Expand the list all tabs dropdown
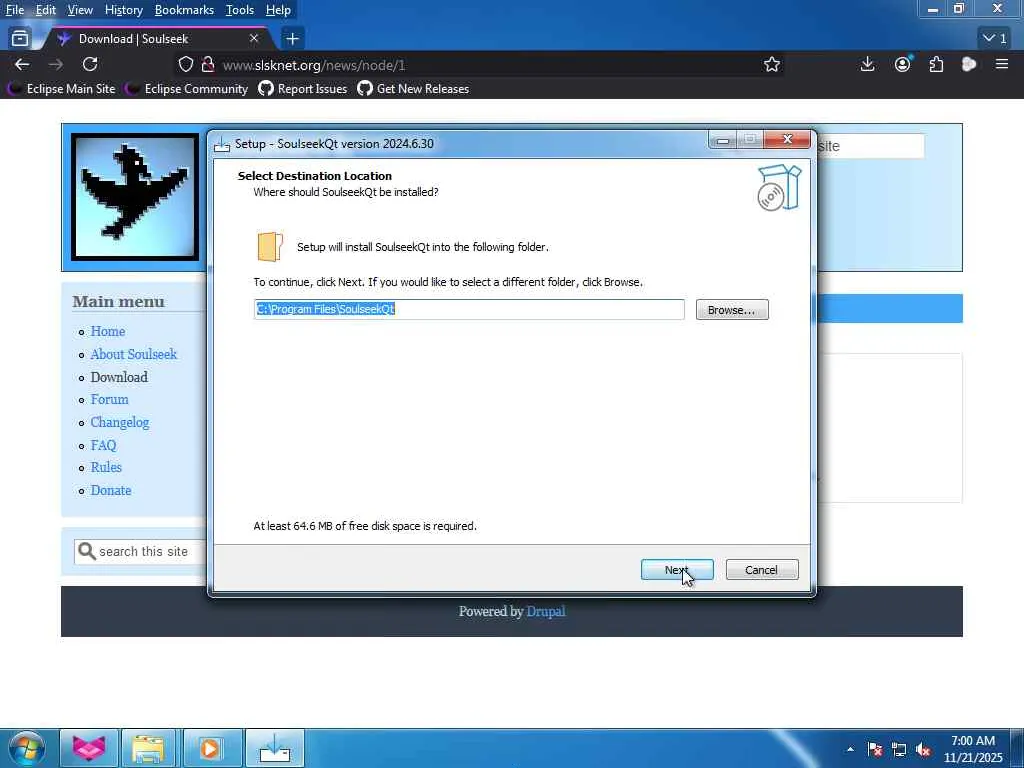 point(995,39)
